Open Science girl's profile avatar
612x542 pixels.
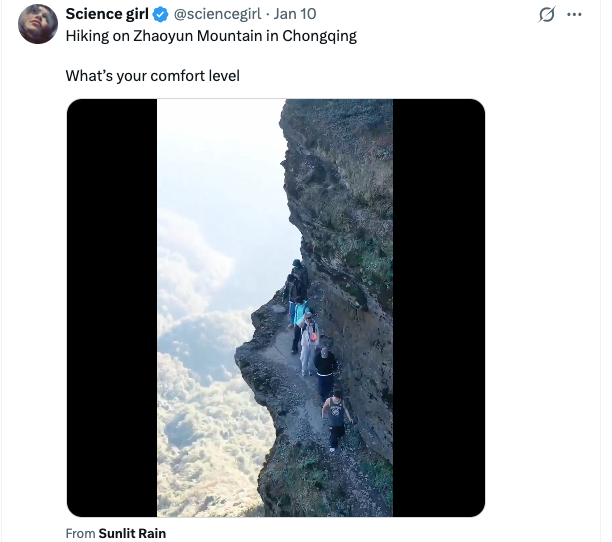[x=38, y=24]
